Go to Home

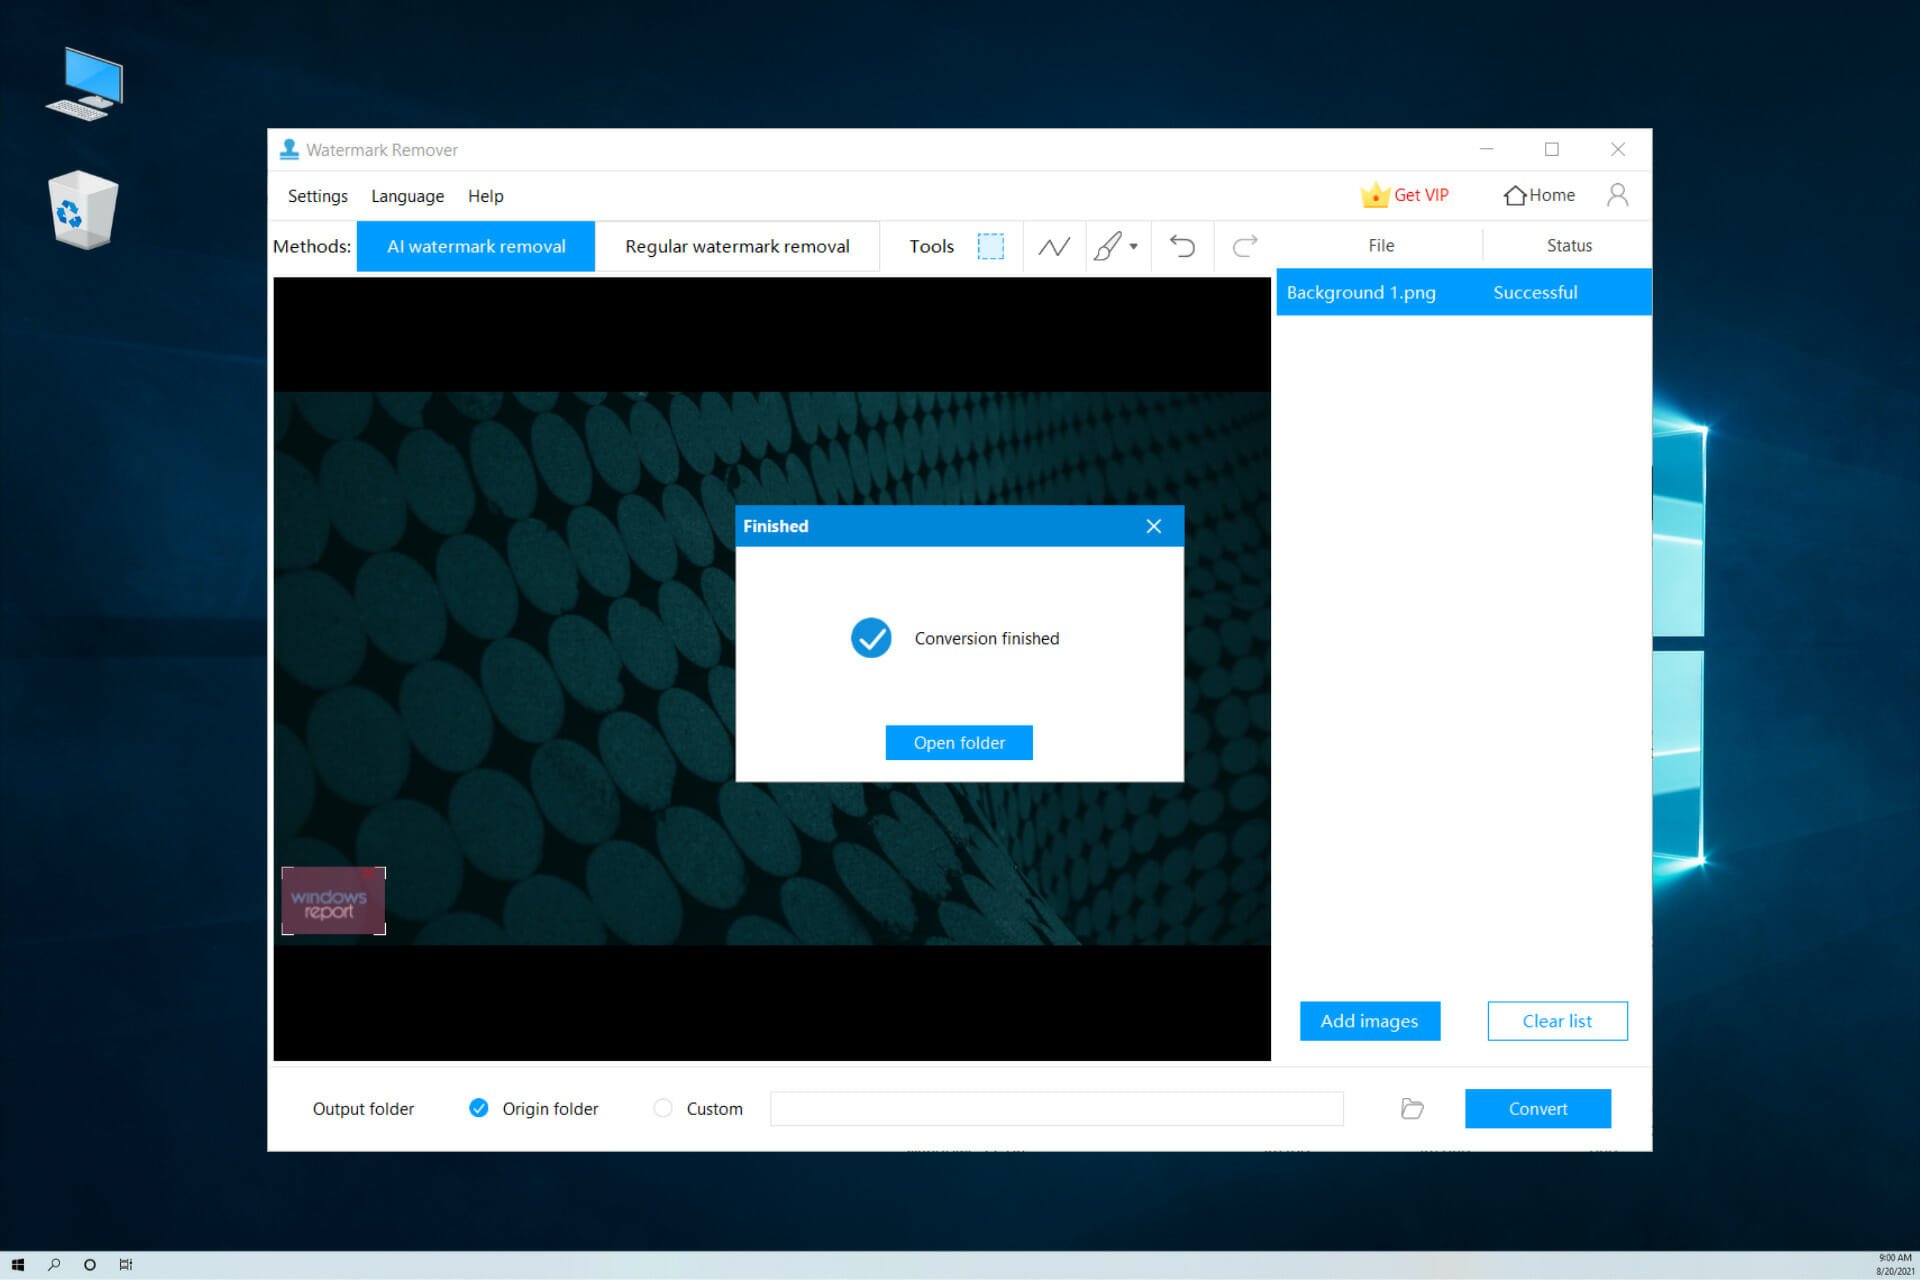[1539, 195]
